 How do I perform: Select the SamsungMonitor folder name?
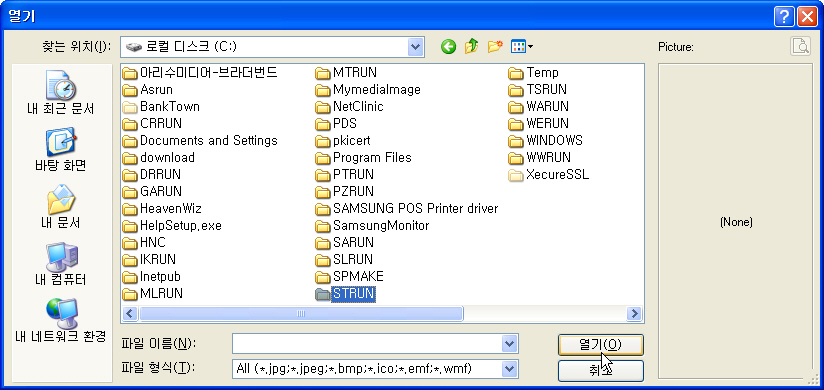[381, 226]
